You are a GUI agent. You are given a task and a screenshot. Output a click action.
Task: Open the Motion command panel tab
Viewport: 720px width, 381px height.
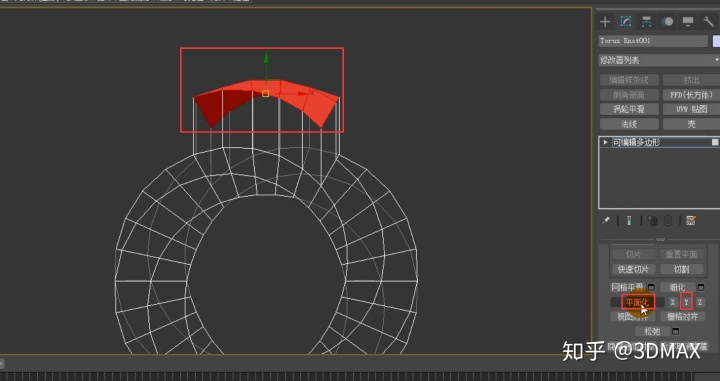point(667,22)
